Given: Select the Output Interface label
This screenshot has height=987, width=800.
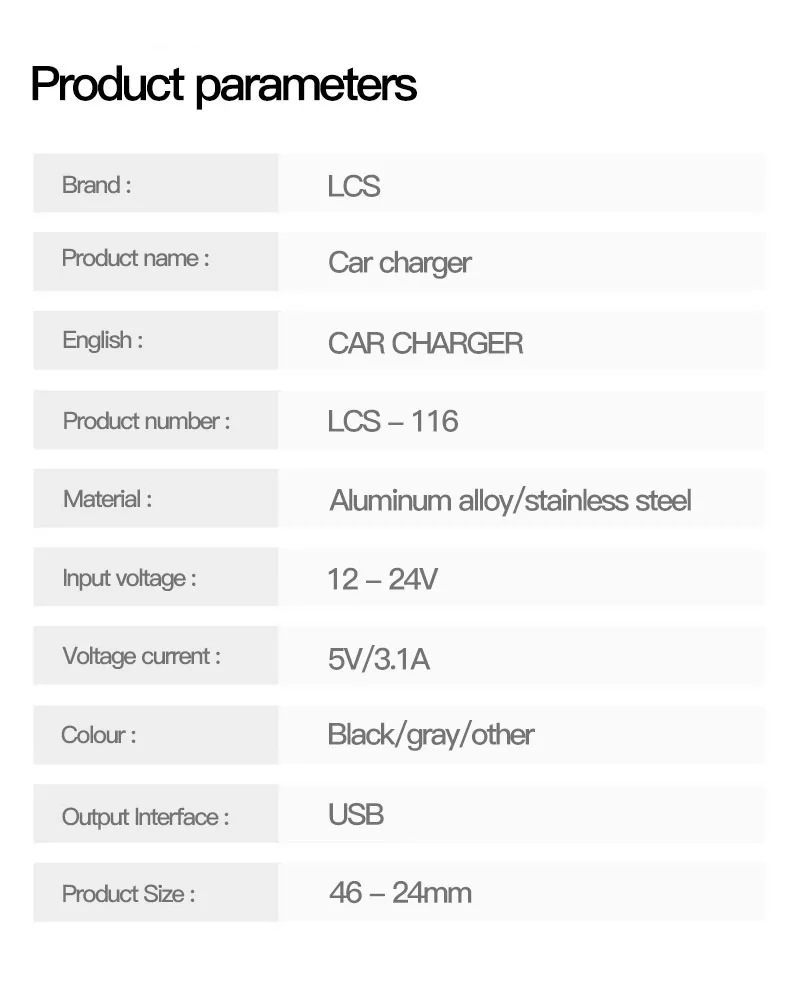Looking at the screenshot, I should click(x=145, y=817).
